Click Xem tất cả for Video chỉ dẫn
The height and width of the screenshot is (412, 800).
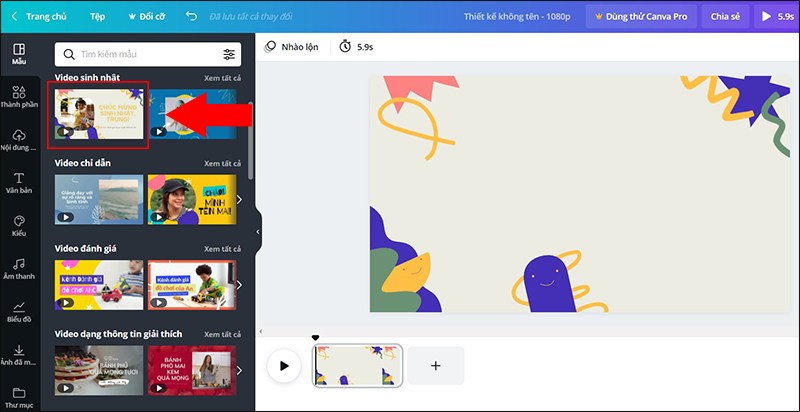(x=222, y=164)
